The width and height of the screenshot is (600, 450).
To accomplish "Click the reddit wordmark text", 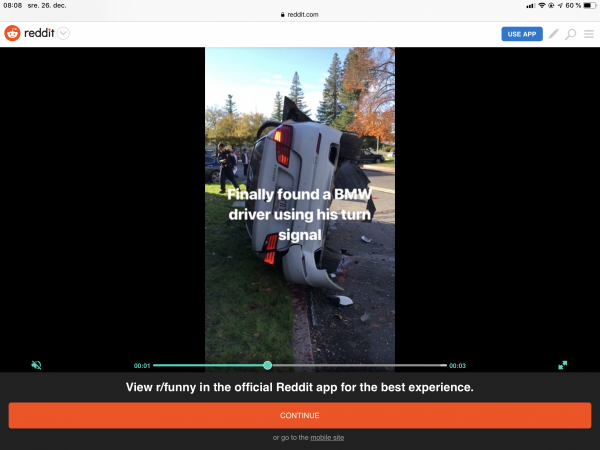I will 39,34.
